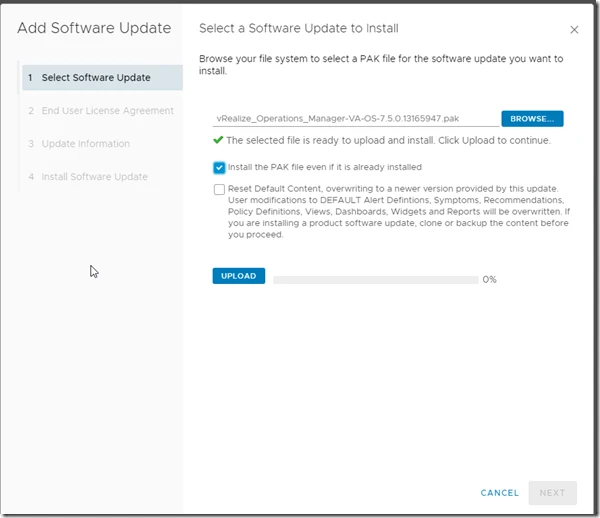Click the upload progress bar

coord(376,280)
